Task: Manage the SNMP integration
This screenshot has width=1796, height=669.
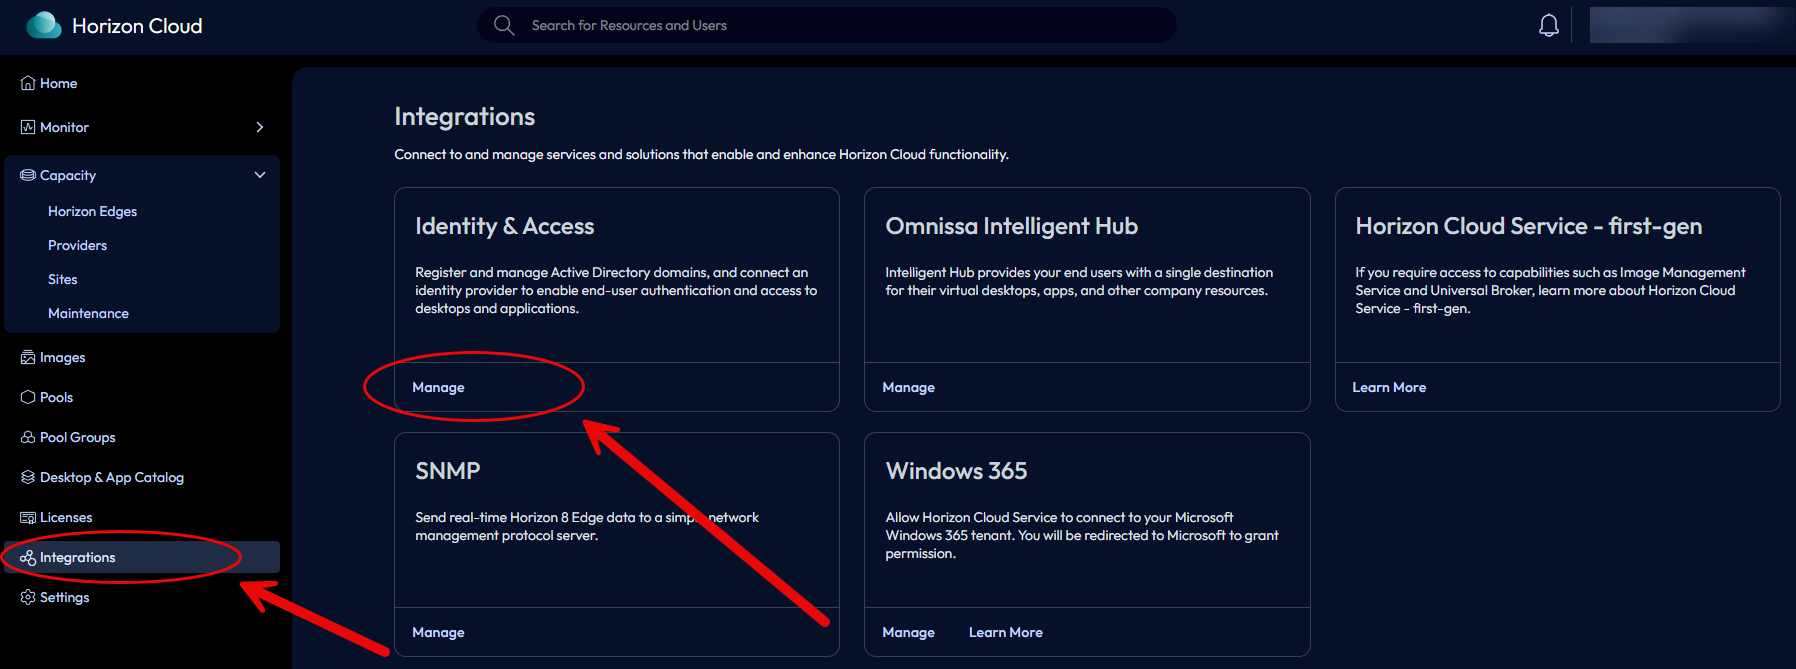Action: (x=438, y=632)
